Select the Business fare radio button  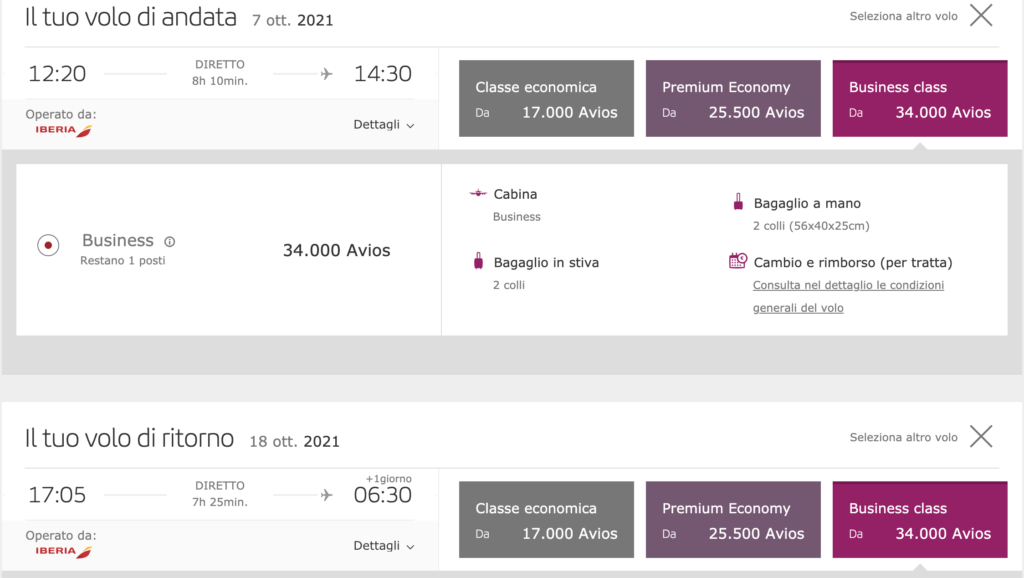48,245
